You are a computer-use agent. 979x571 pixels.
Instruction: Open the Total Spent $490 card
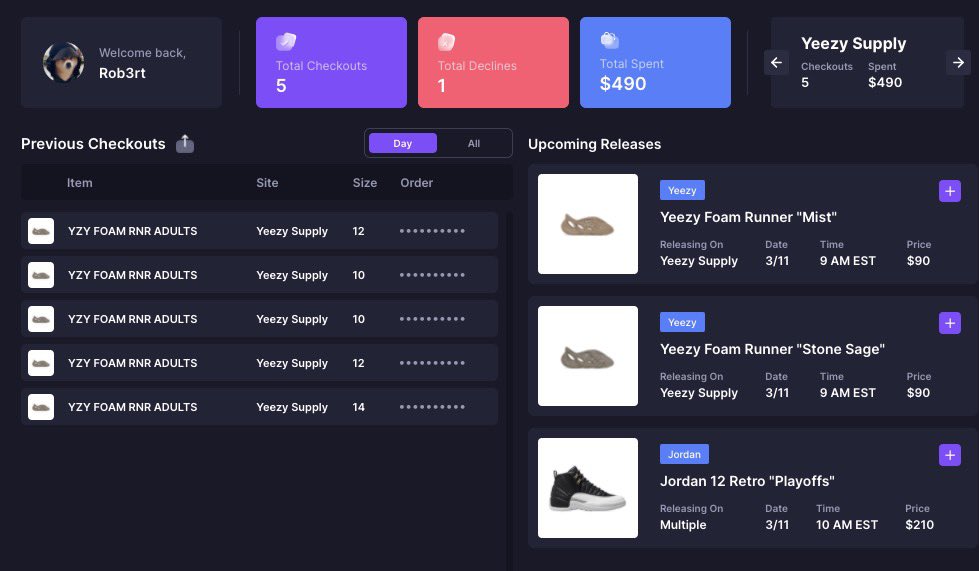tap(656, 62)
